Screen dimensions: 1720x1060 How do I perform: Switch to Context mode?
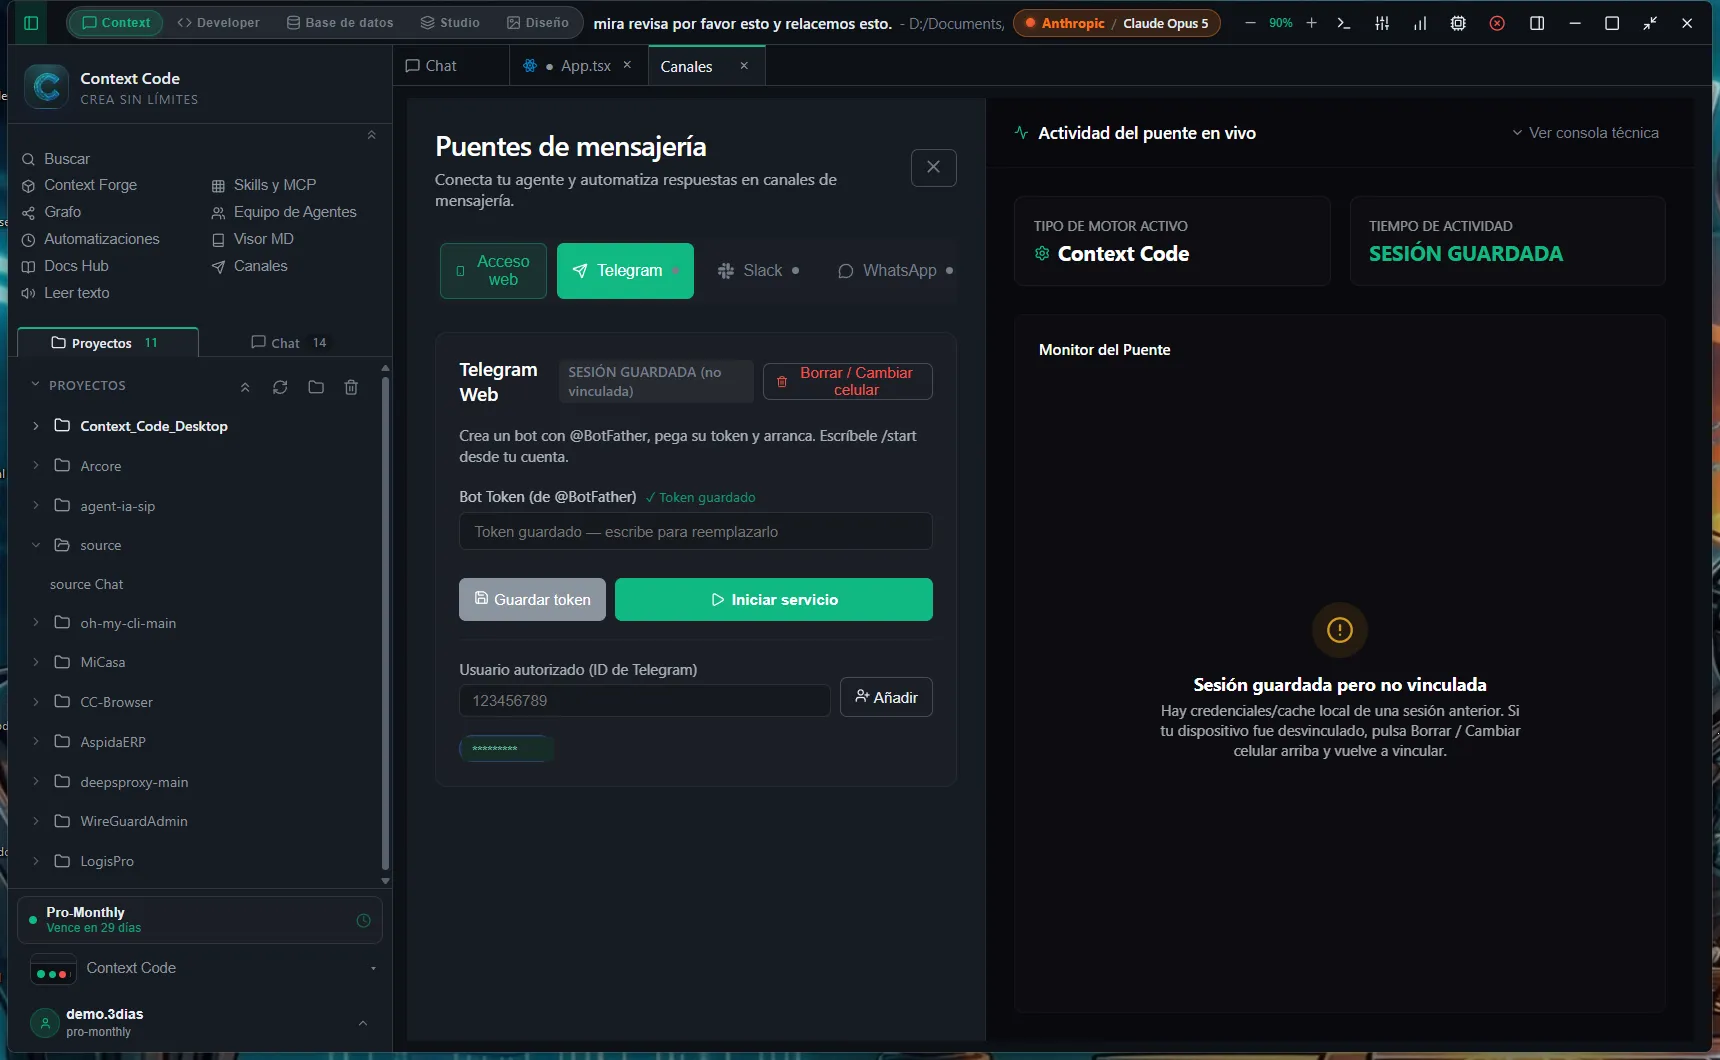pyautogui.click(x=116, y=23)
